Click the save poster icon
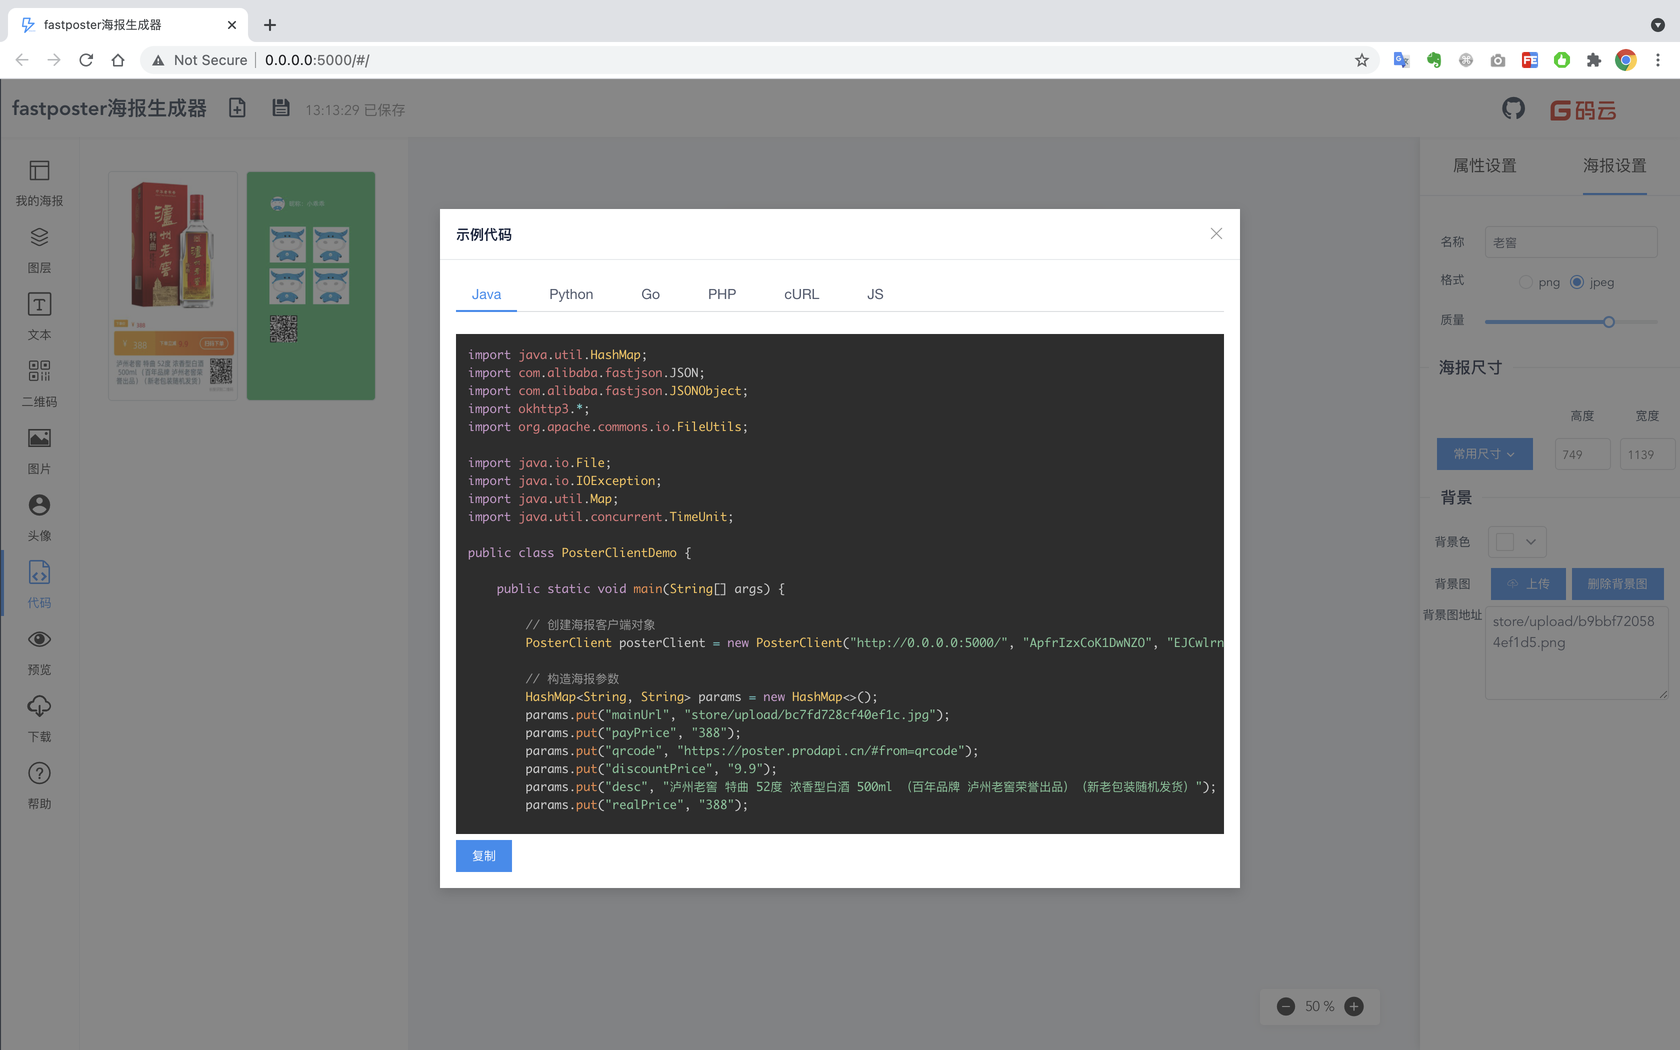Viewport: 1680px width, 1050px height. coord(281,107)
